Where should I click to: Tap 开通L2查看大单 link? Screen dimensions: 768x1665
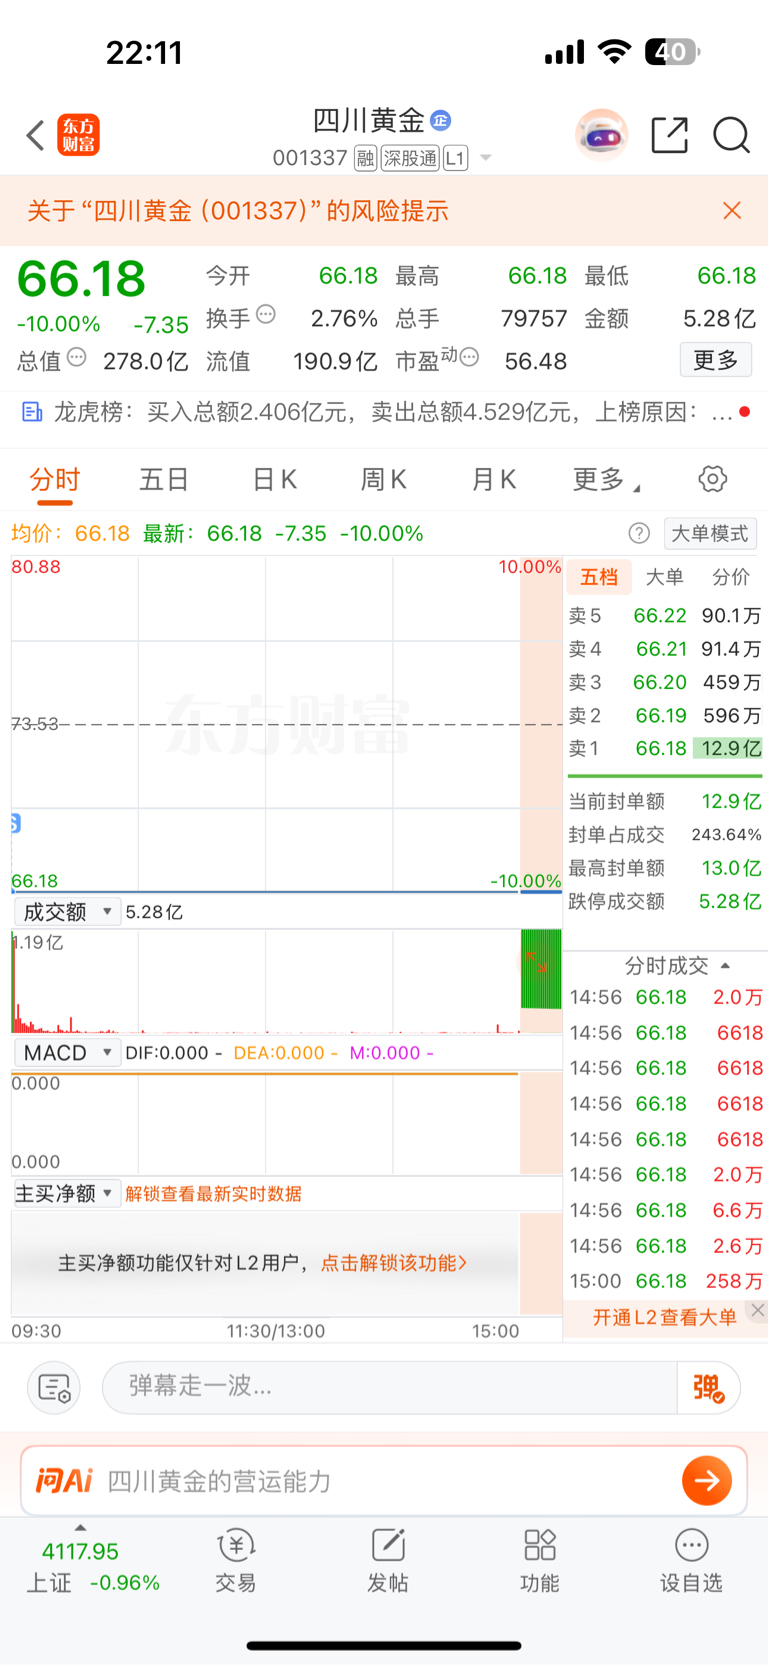(664, 1318)
